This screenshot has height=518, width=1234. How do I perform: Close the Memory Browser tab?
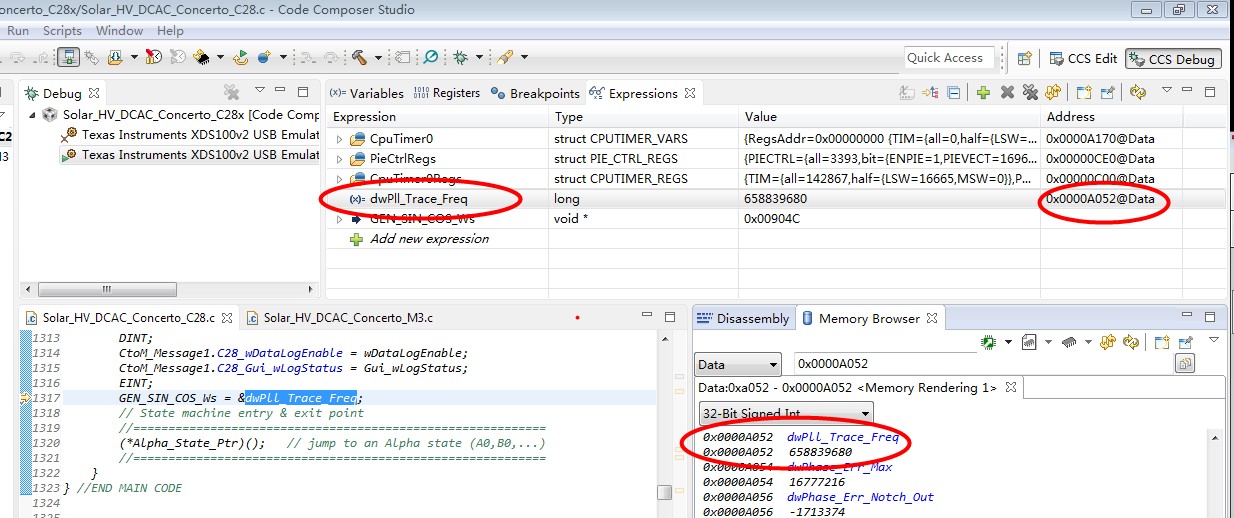click(932, 318)
